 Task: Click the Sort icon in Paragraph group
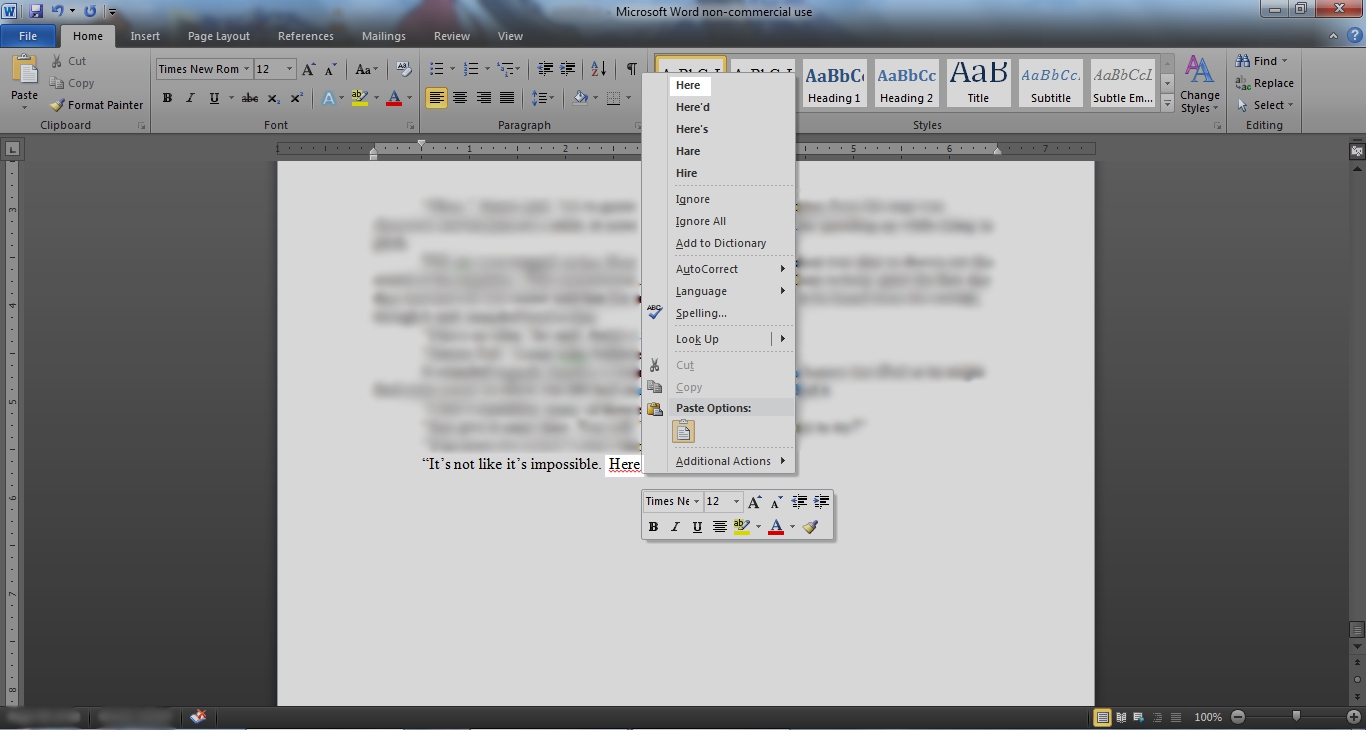598,69
